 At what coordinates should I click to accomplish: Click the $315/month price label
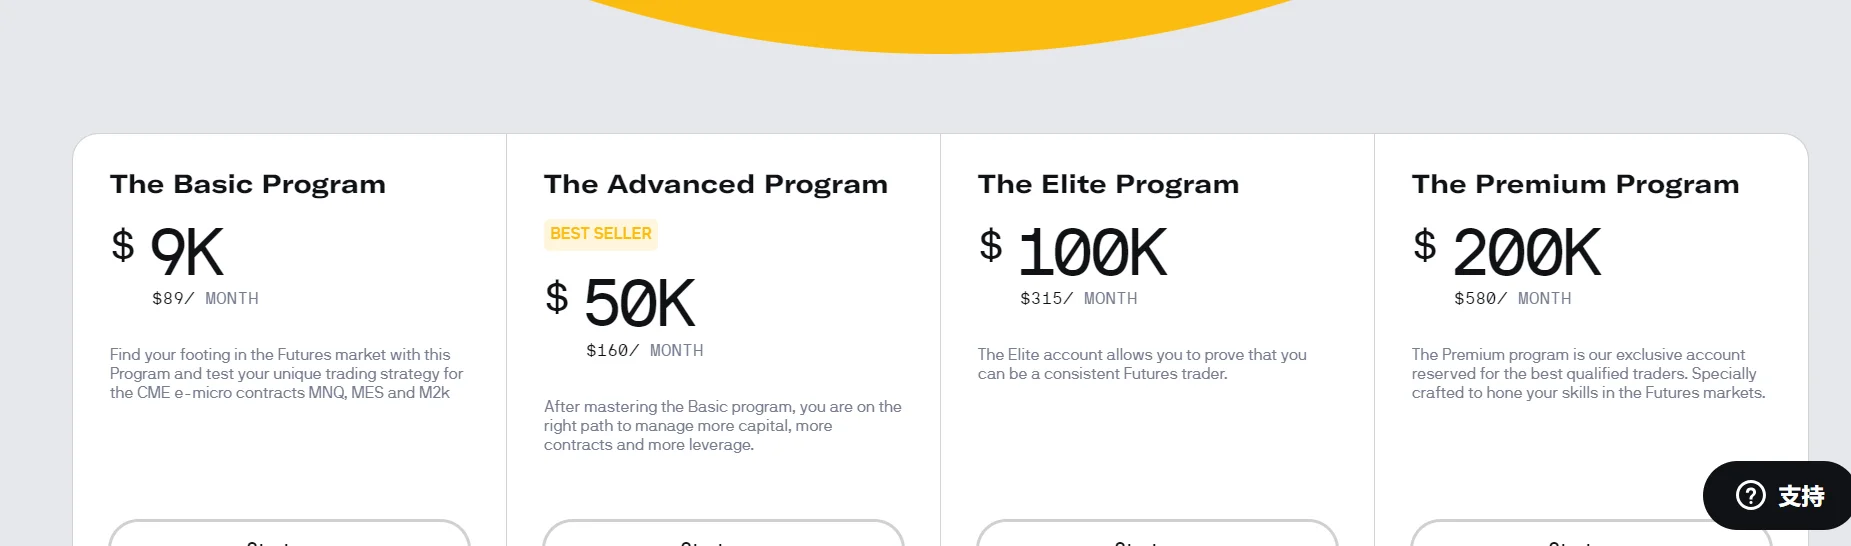tap(1078, 299)
